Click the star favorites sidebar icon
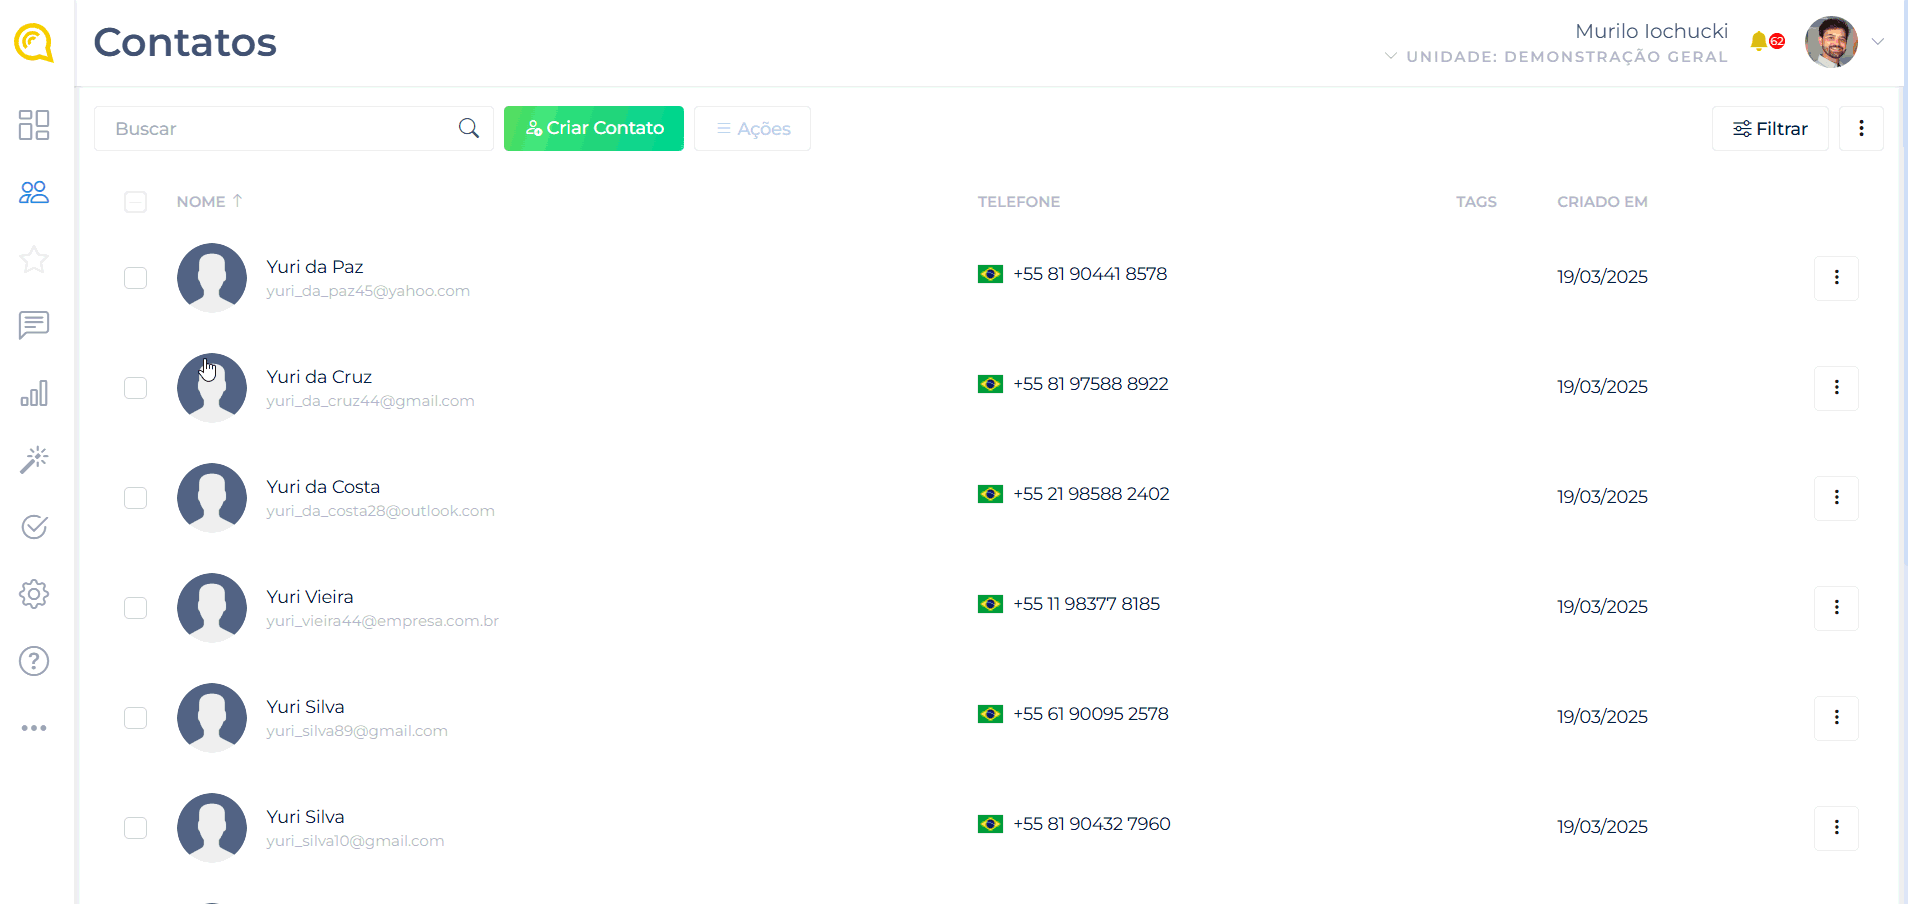1908x904 pixels. (x=34, y=260)
